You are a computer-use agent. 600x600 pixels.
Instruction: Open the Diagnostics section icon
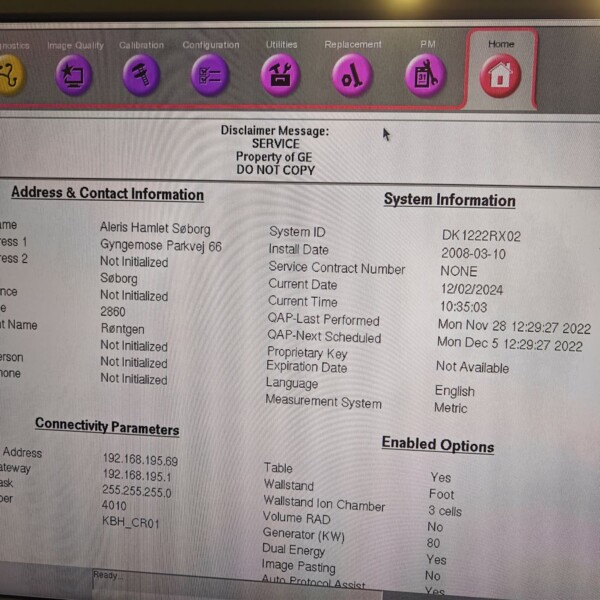pos(10,76)
